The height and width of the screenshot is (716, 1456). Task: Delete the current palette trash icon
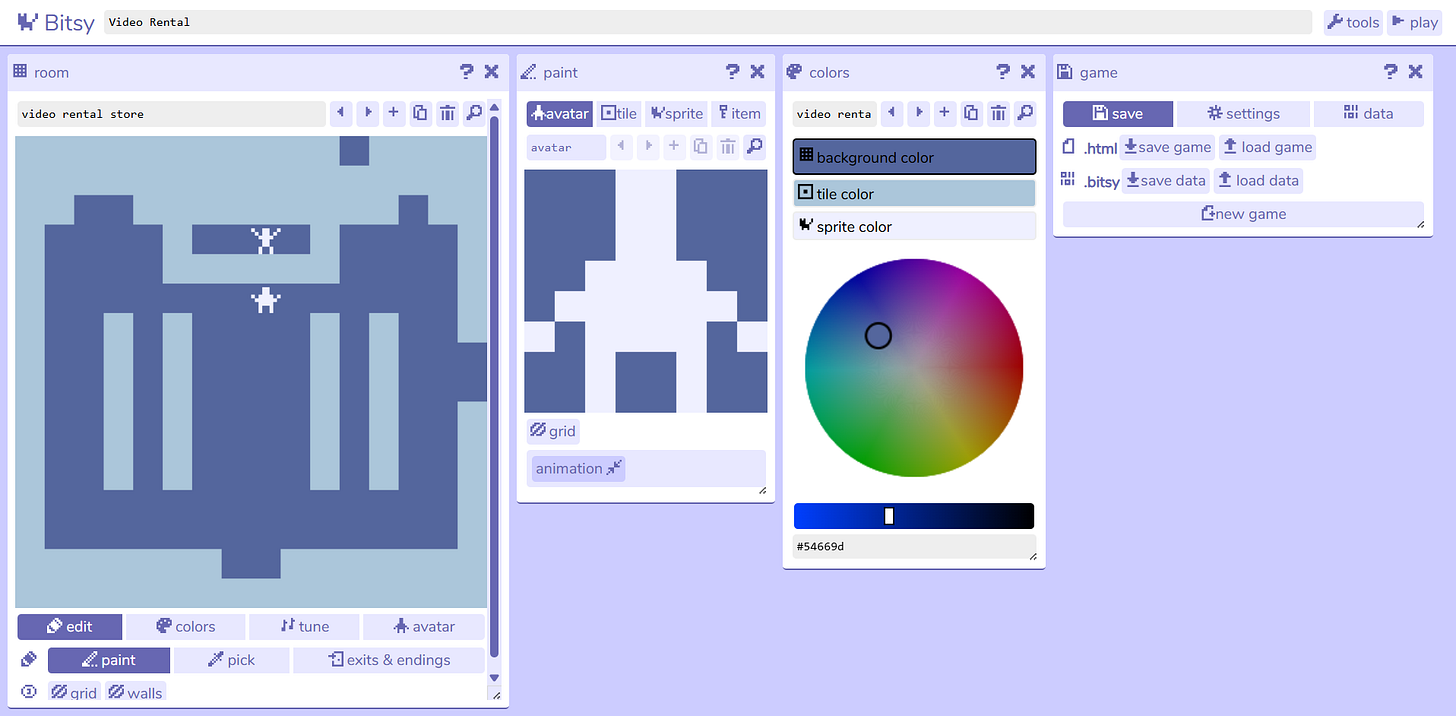(x=998, y=113)
